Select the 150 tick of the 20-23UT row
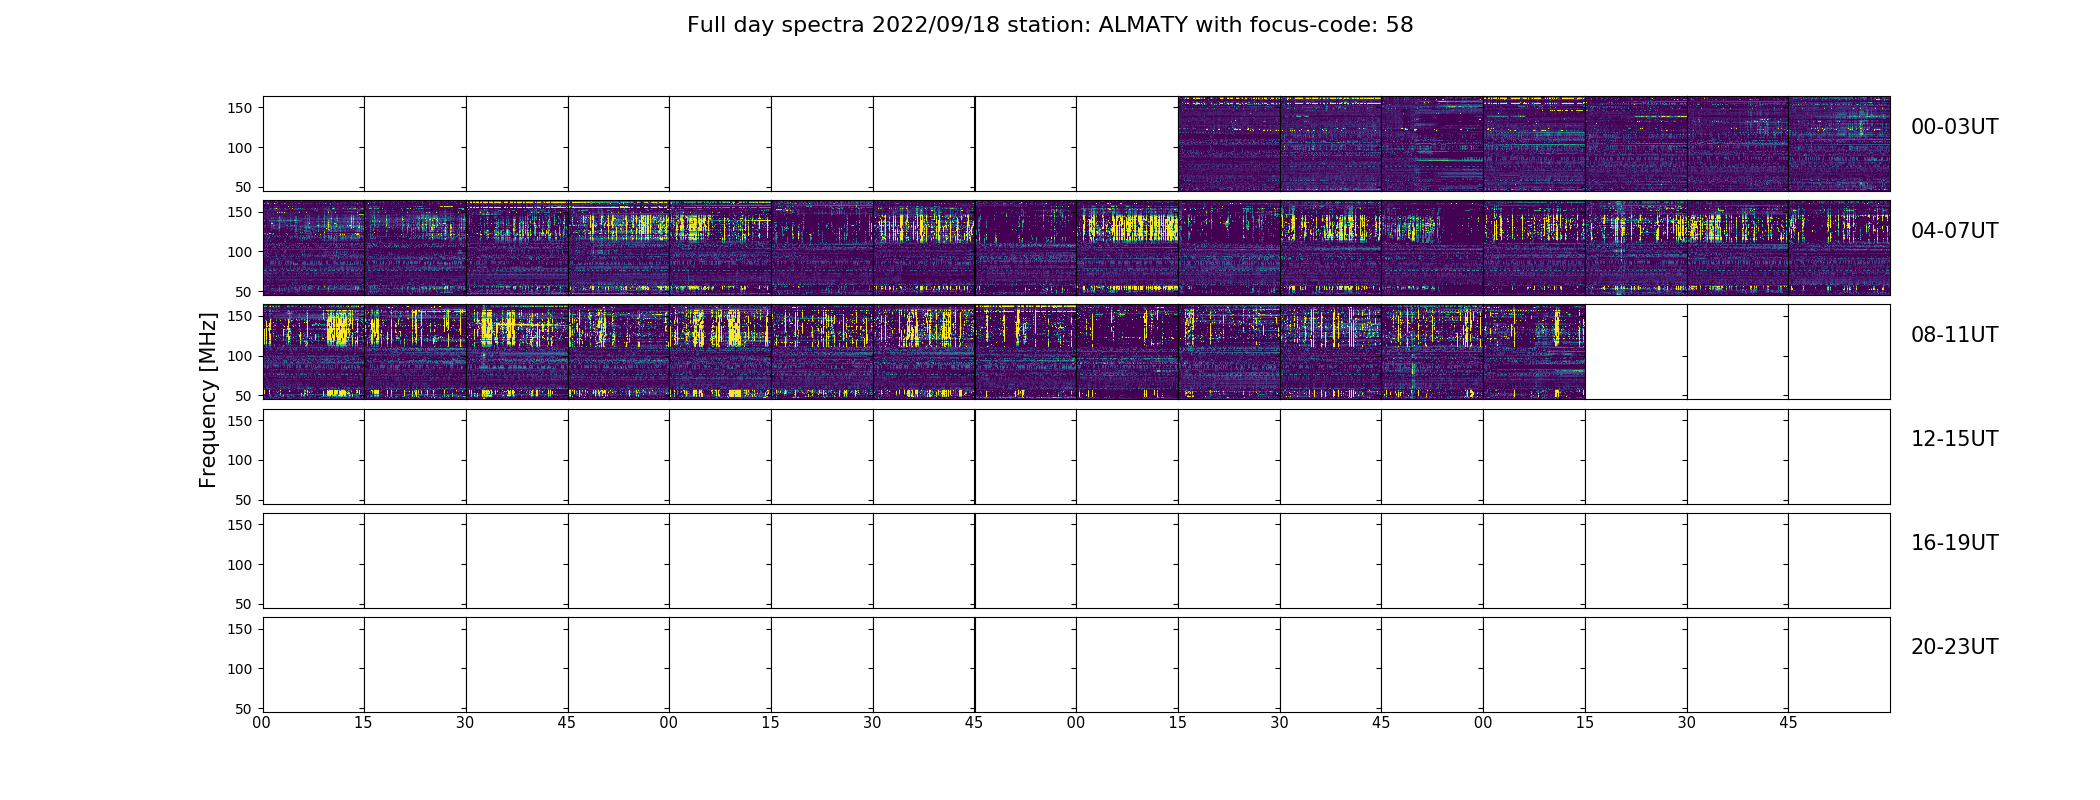The height and width of the screenshot is (800, 2100). [241, 629]
